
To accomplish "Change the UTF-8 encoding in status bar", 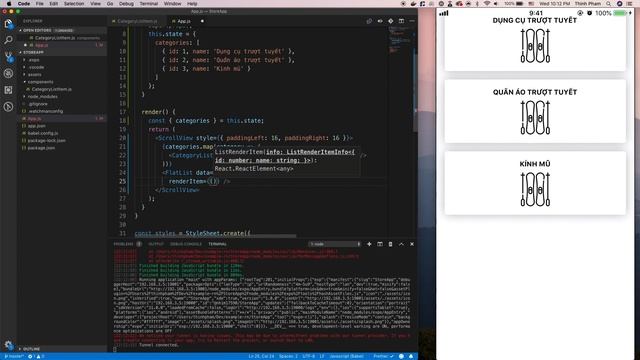I will [x=308, y=356].
